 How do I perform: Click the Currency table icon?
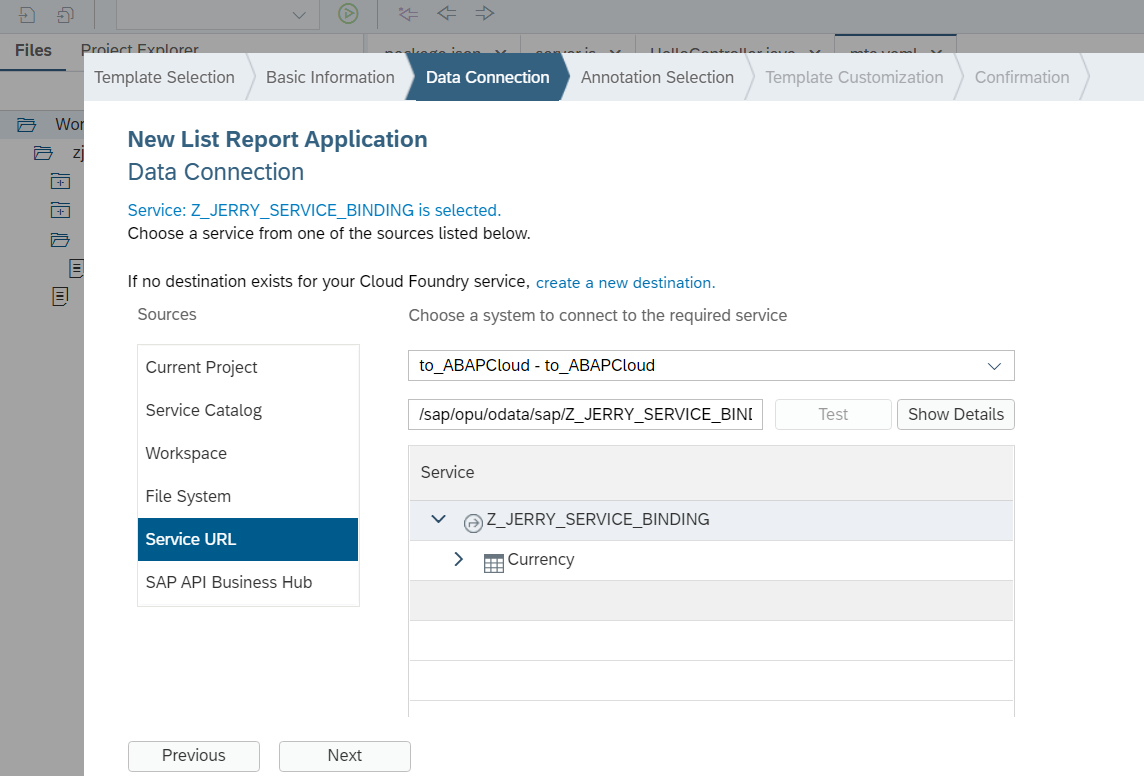click(x=494, y=563)
